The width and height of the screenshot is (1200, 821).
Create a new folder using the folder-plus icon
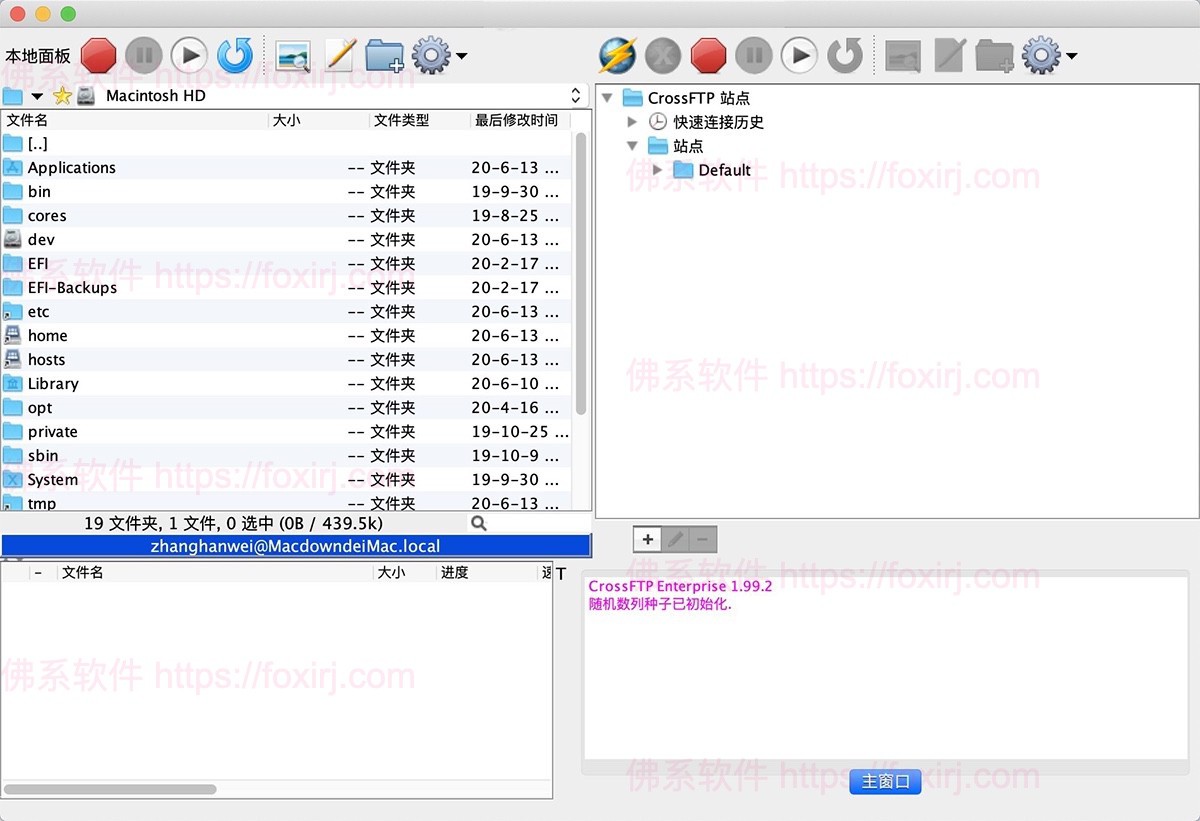(x=384, y=55)
